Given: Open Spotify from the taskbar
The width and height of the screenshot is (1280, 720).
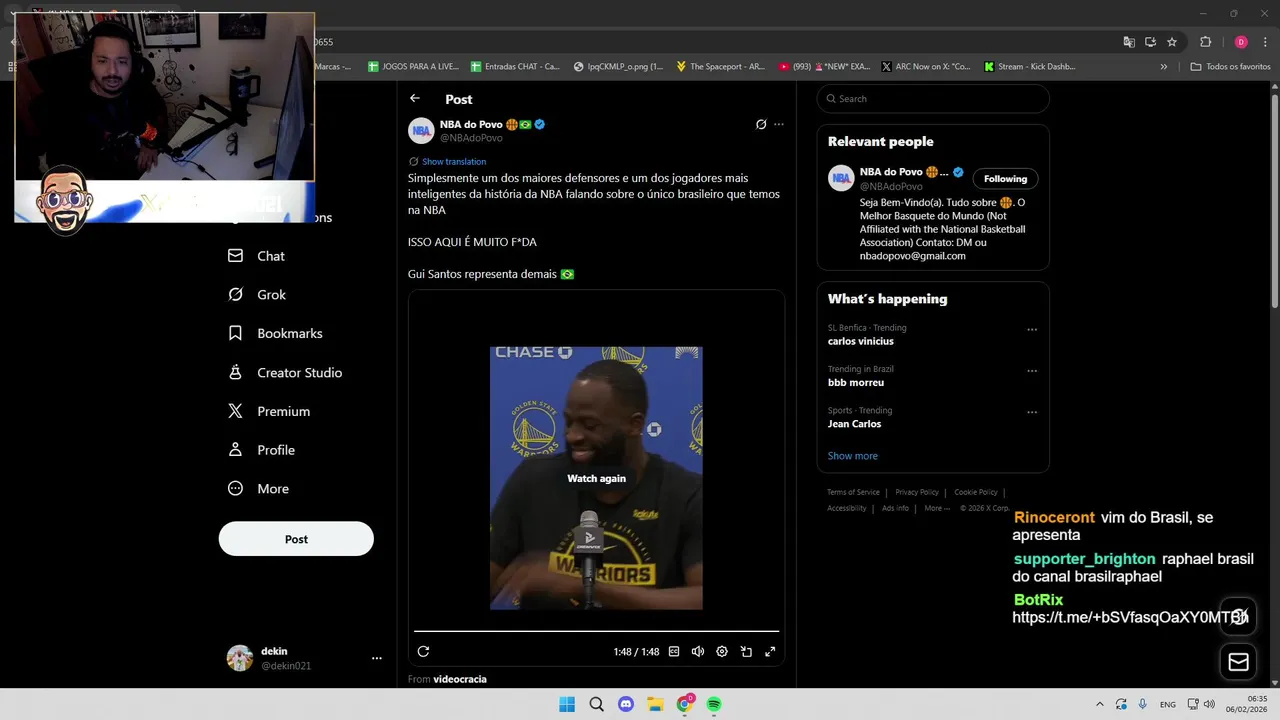Looking at the screenshot, I should (714, 704).
